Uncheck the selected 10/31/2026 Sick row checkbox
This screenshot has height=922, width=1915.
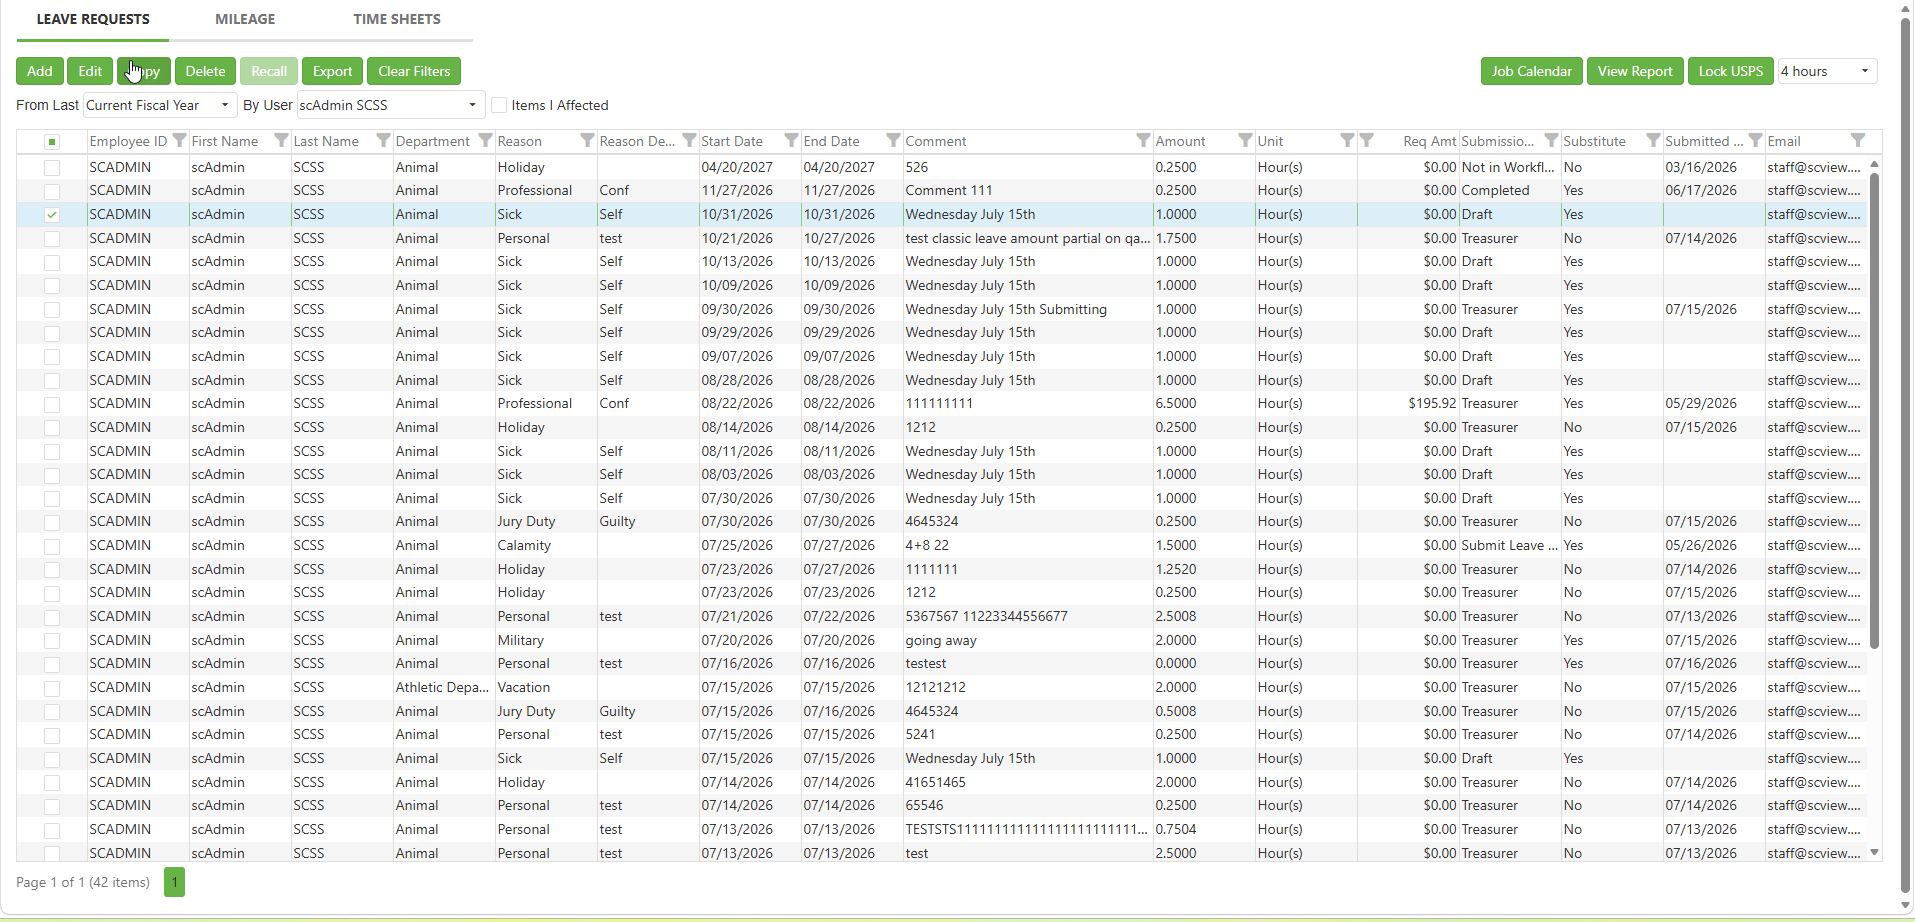click(x=52, y=215)
